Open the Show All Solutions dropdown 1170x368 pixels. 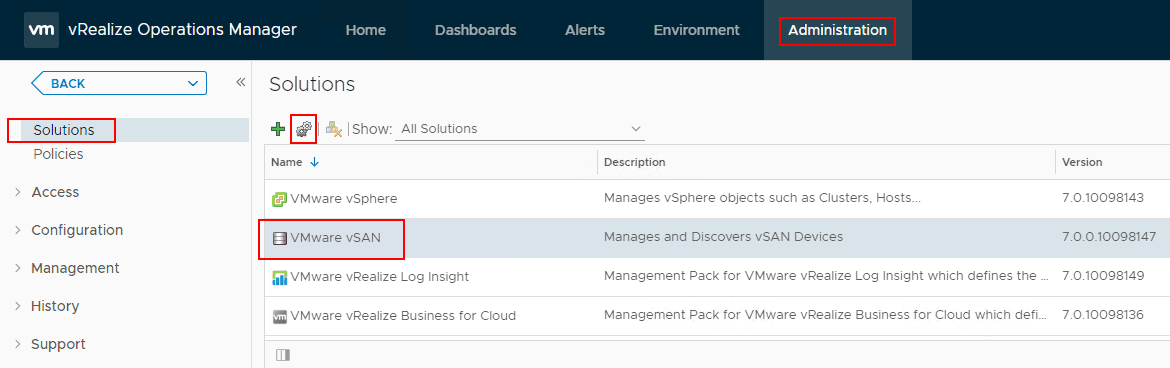tap(519, 128)
